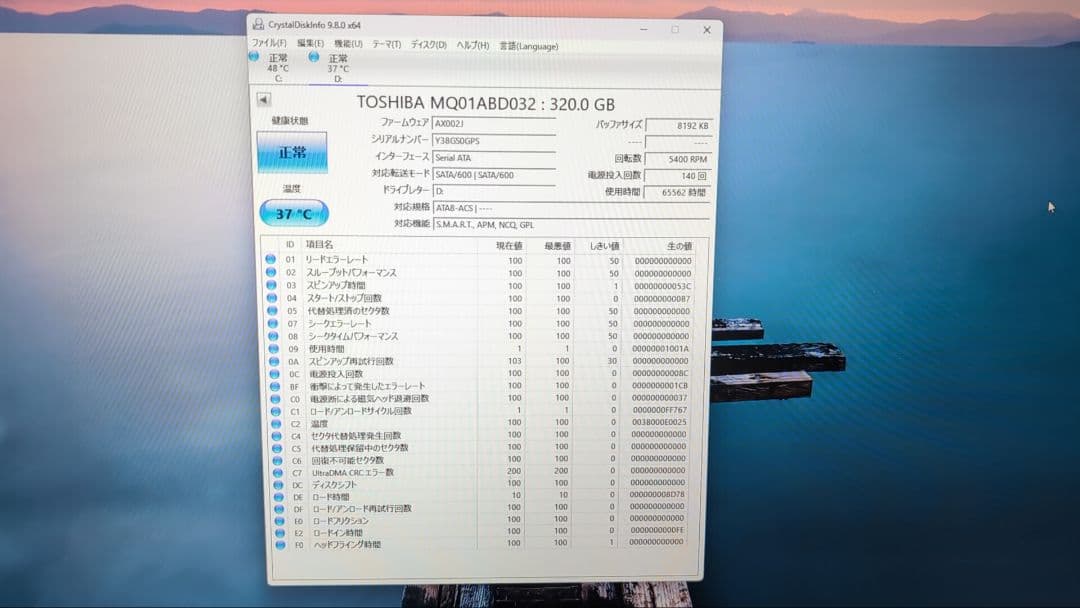Close the CrystalDiskInfo window
The image size is (1080, 608).
point(707,30)
